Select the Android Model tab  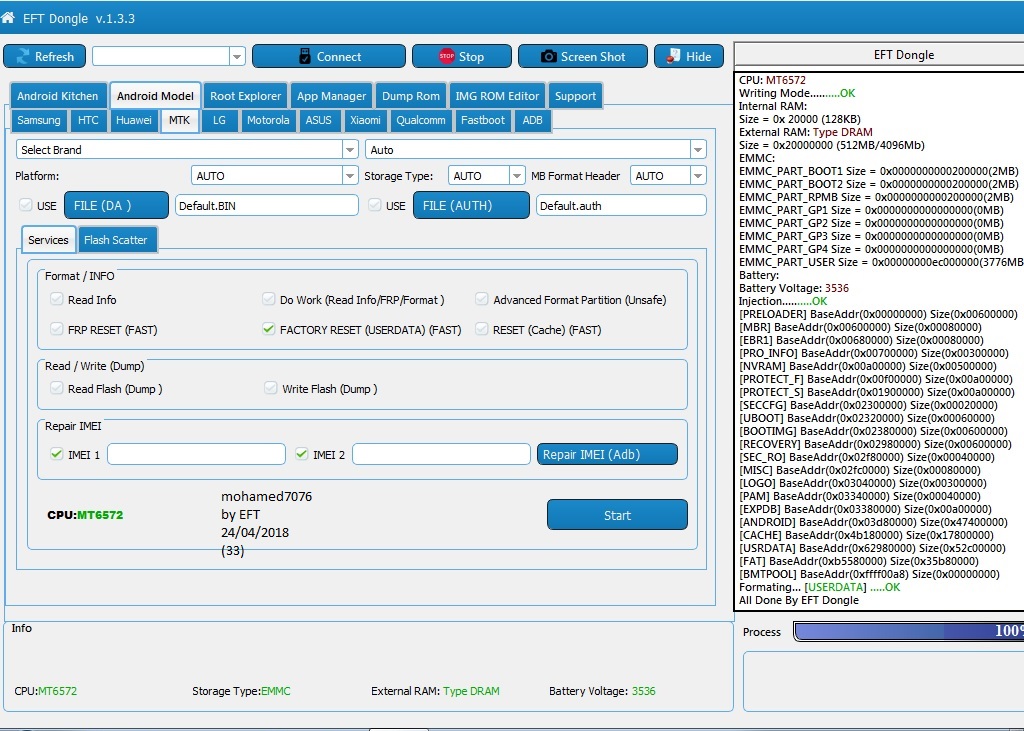point(155,96)
